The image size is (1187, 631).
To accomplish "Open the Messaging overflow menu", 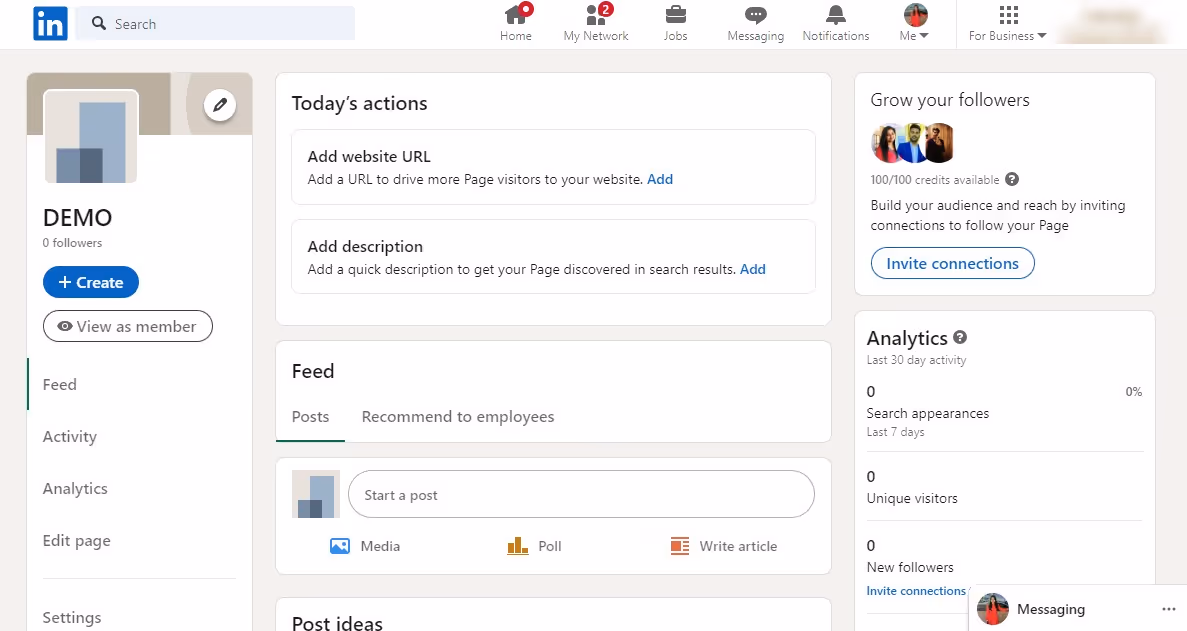I will click(x=1168, y=608).
